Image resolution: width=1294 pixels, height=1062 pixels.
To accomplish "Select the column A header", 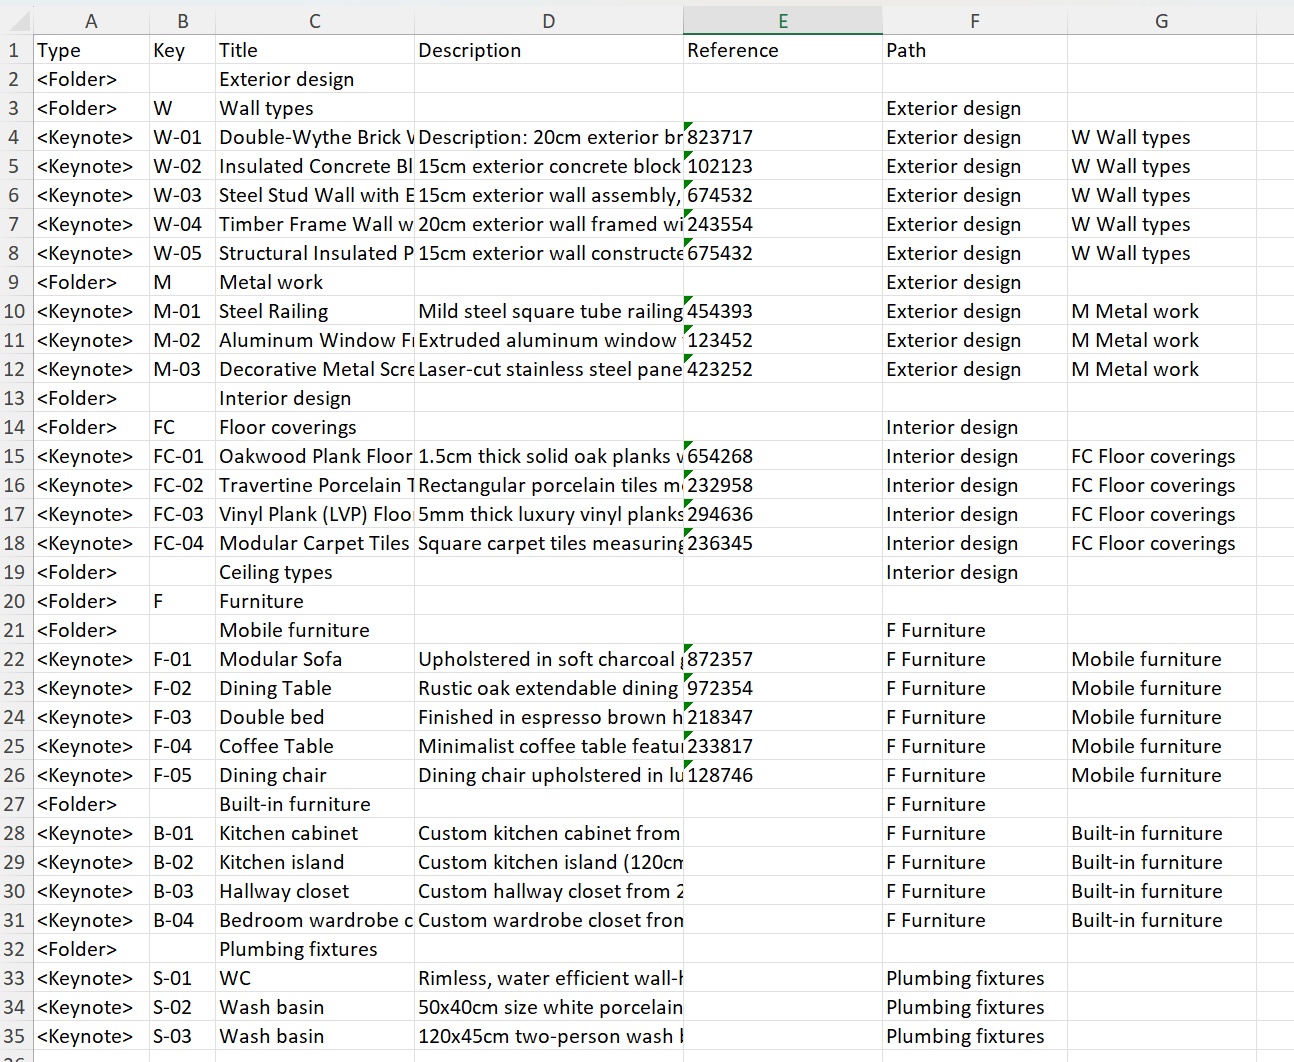I will (x=91, y=19).
